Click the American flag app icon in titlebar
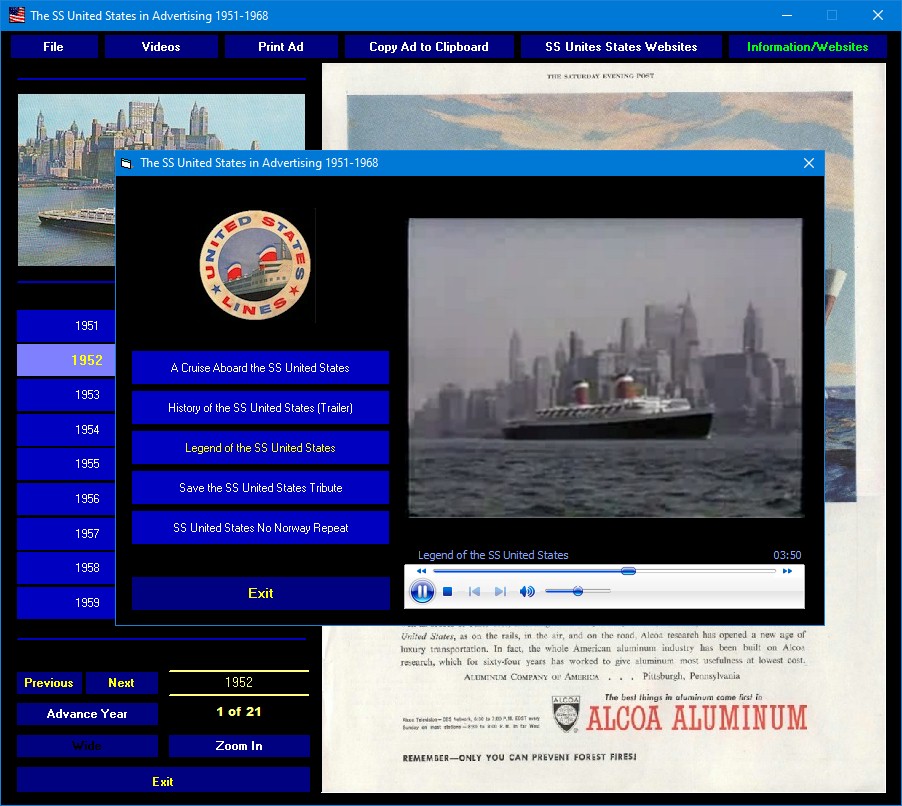The image size is (902, 806). coord(17,16)
